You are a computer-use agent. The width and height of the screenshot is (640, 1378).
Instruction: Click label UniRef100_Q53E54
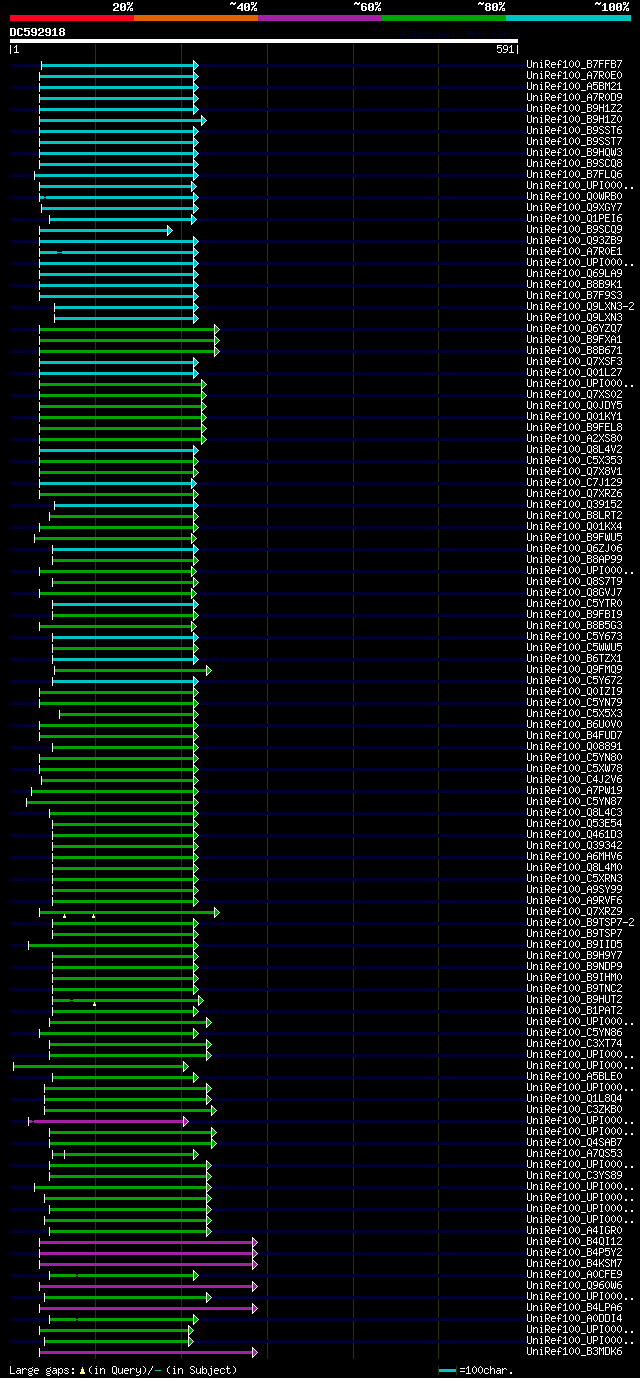coord(574,823)
